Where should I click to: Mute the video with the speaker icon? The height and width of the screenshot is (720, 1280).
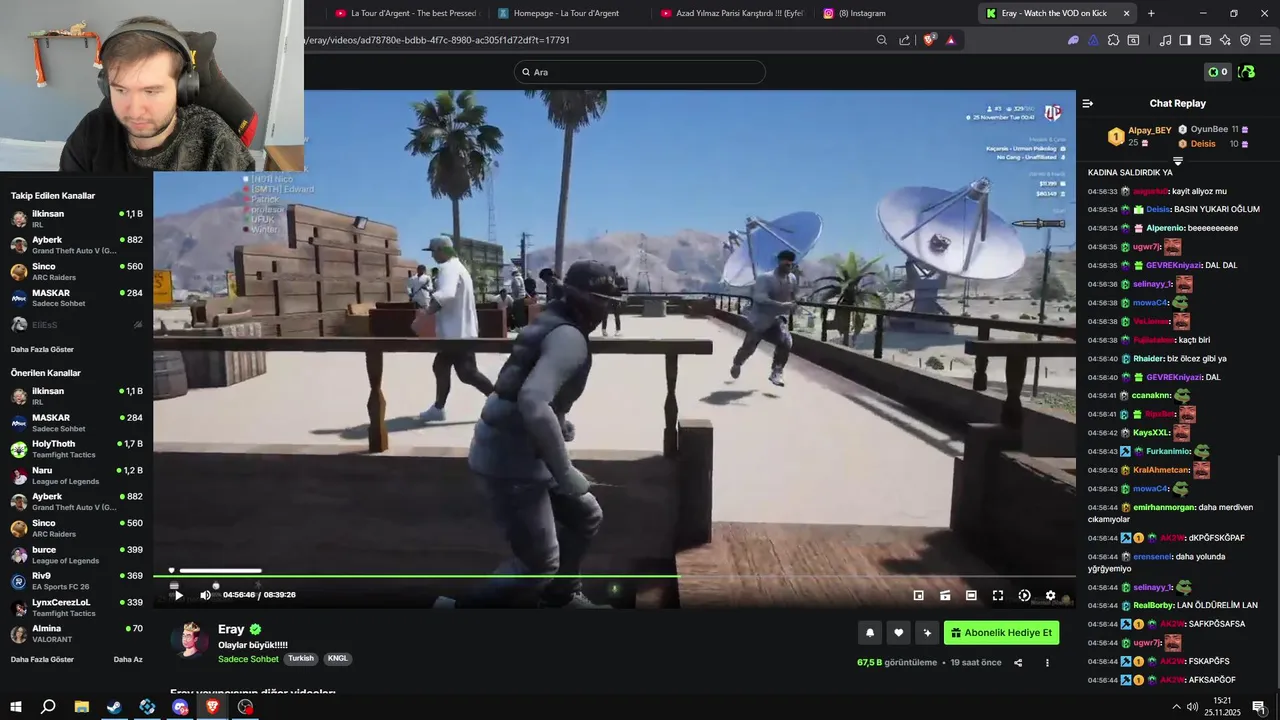click(x=205, y=595)
